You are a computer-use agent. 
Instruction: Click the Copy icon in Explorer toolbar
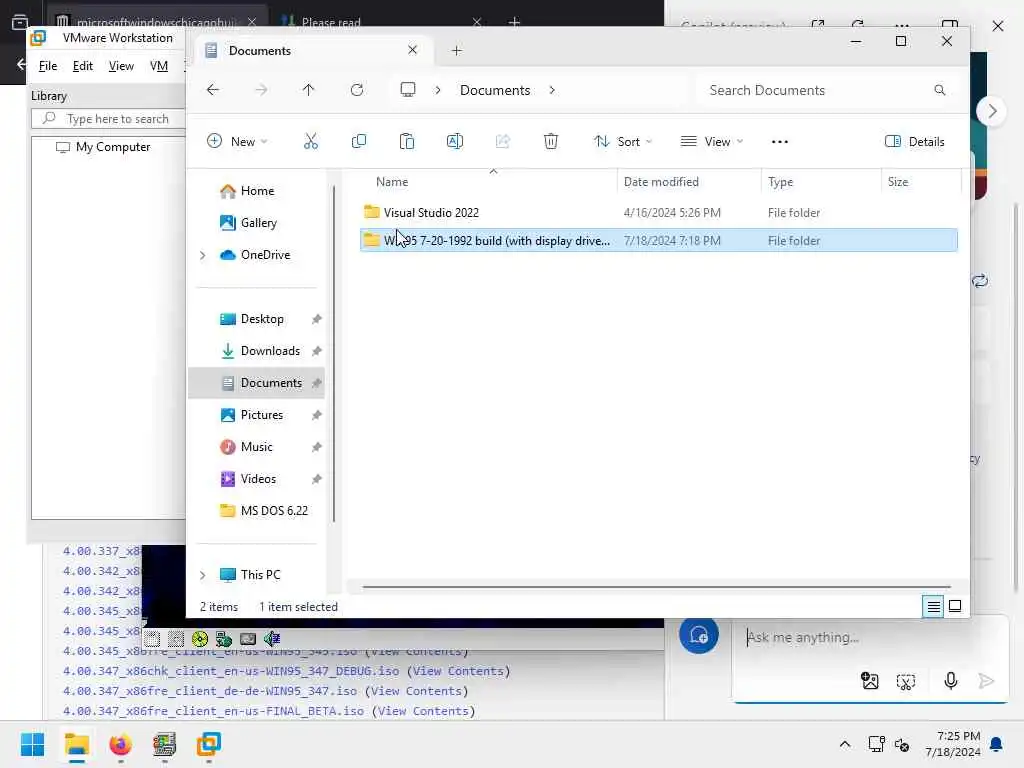pyautogui.click(x=359, y=141)
